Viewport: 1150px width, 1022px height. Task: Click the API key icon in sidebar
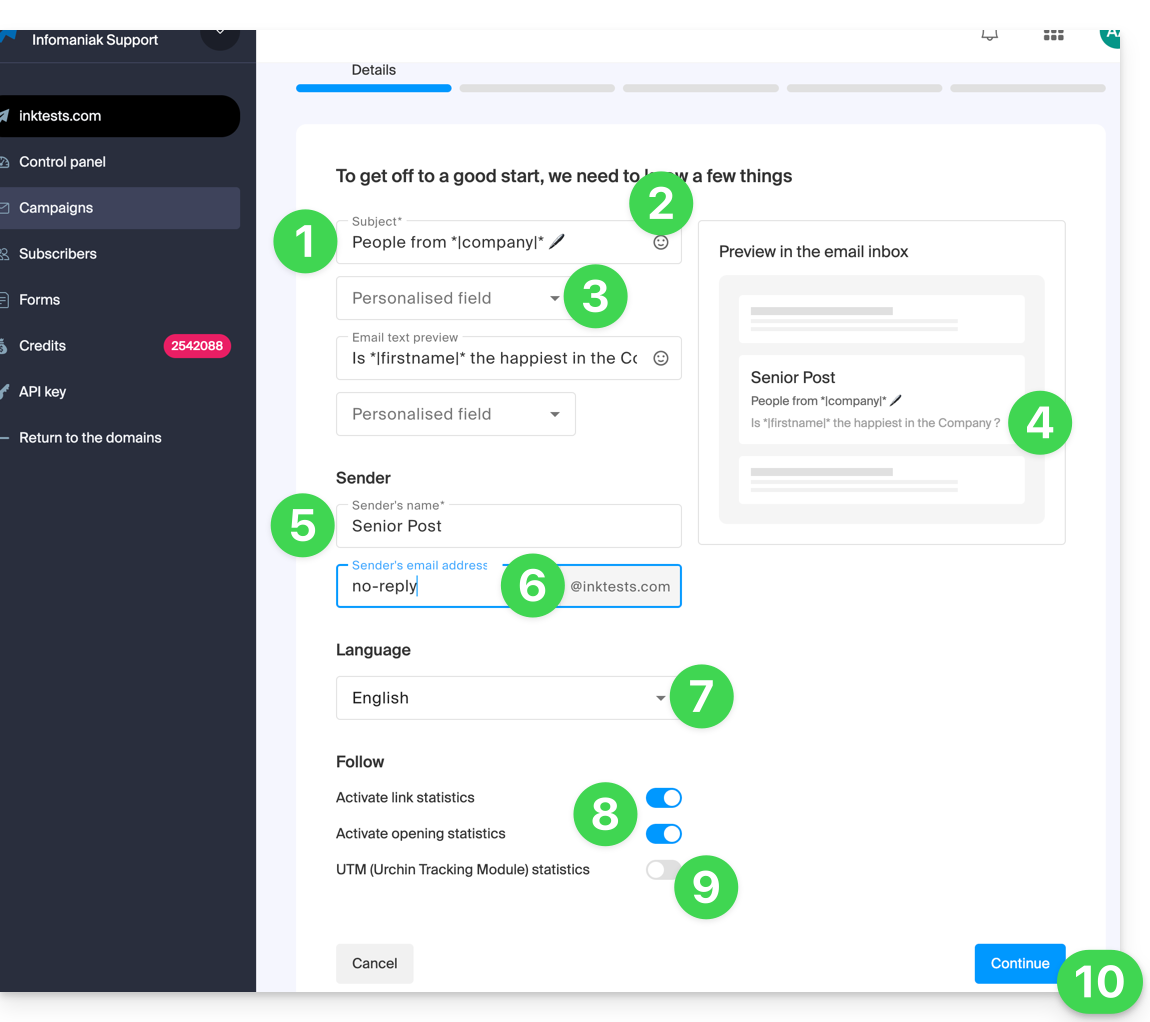[5, 392]
